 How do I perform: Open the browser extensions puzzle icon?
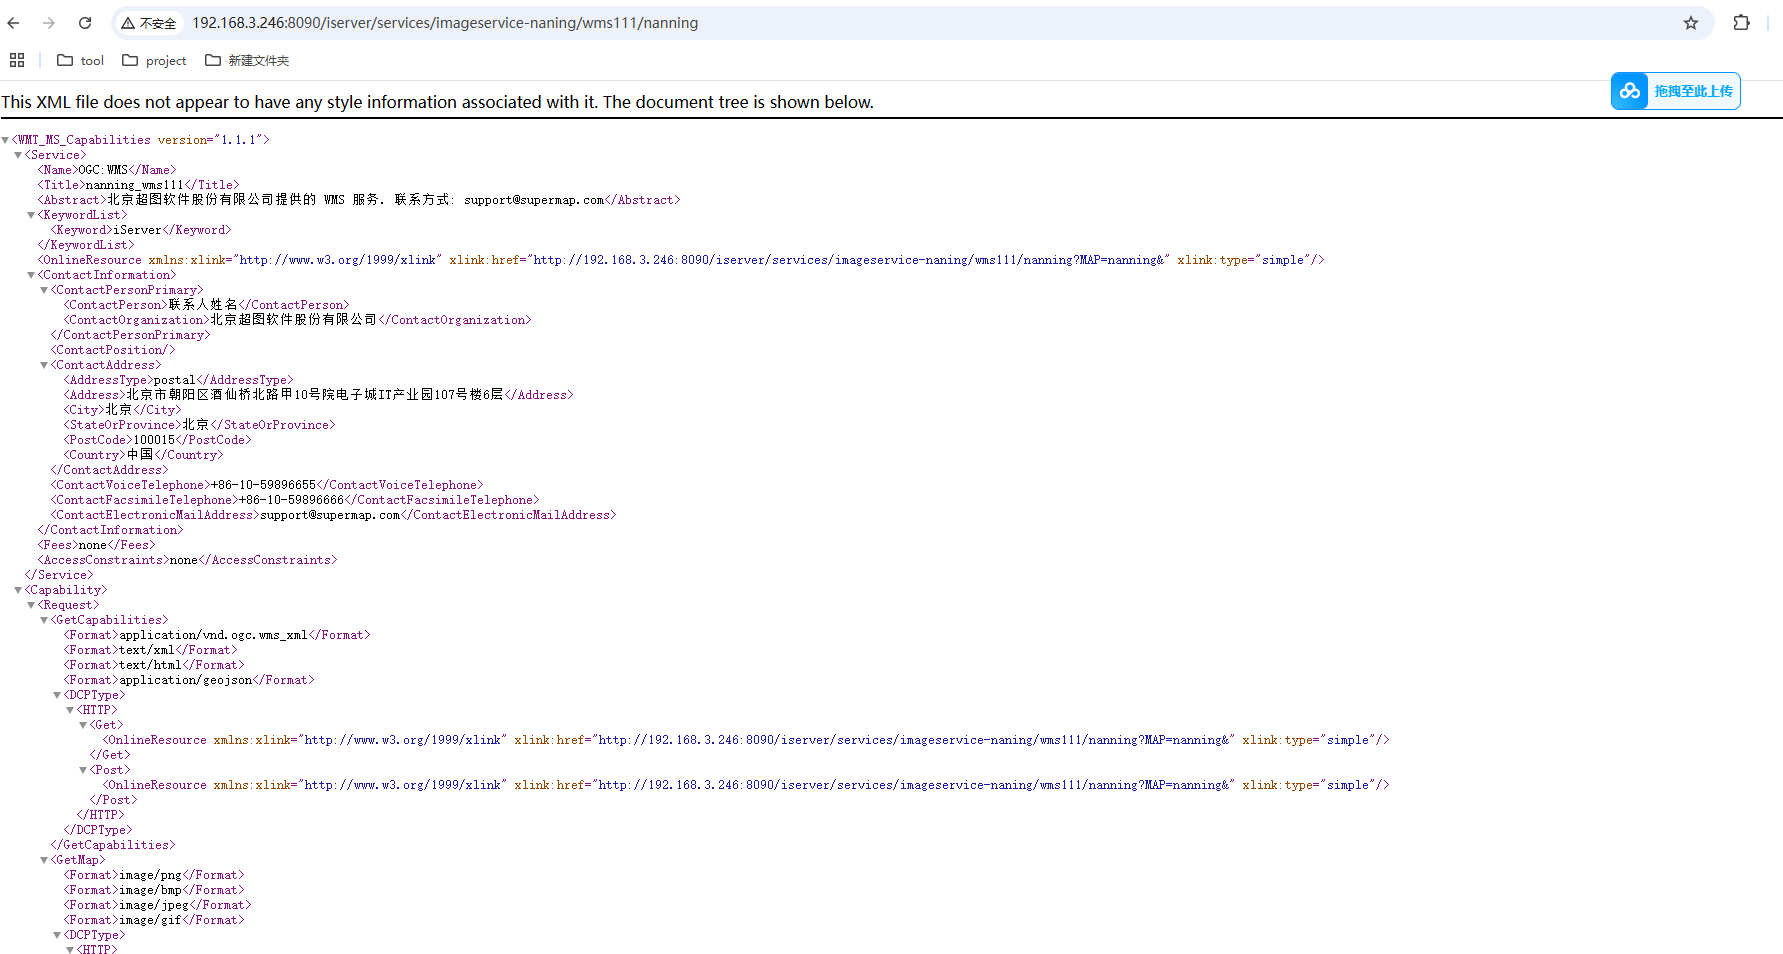(x=1741, y=22)
